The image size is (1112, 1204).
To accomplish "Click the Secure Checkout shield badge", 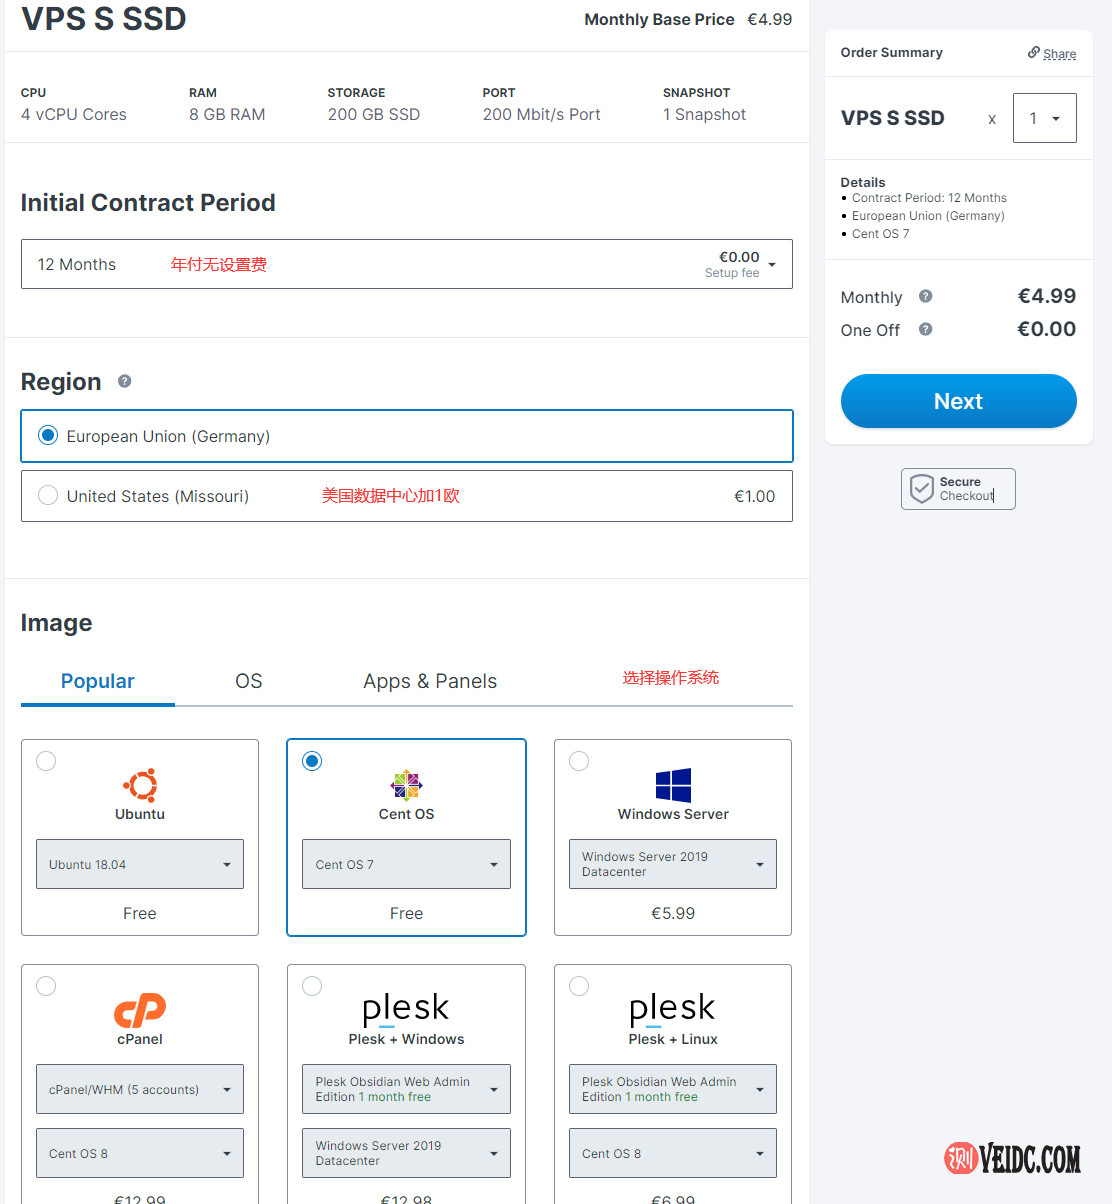I will click(958, 489).
